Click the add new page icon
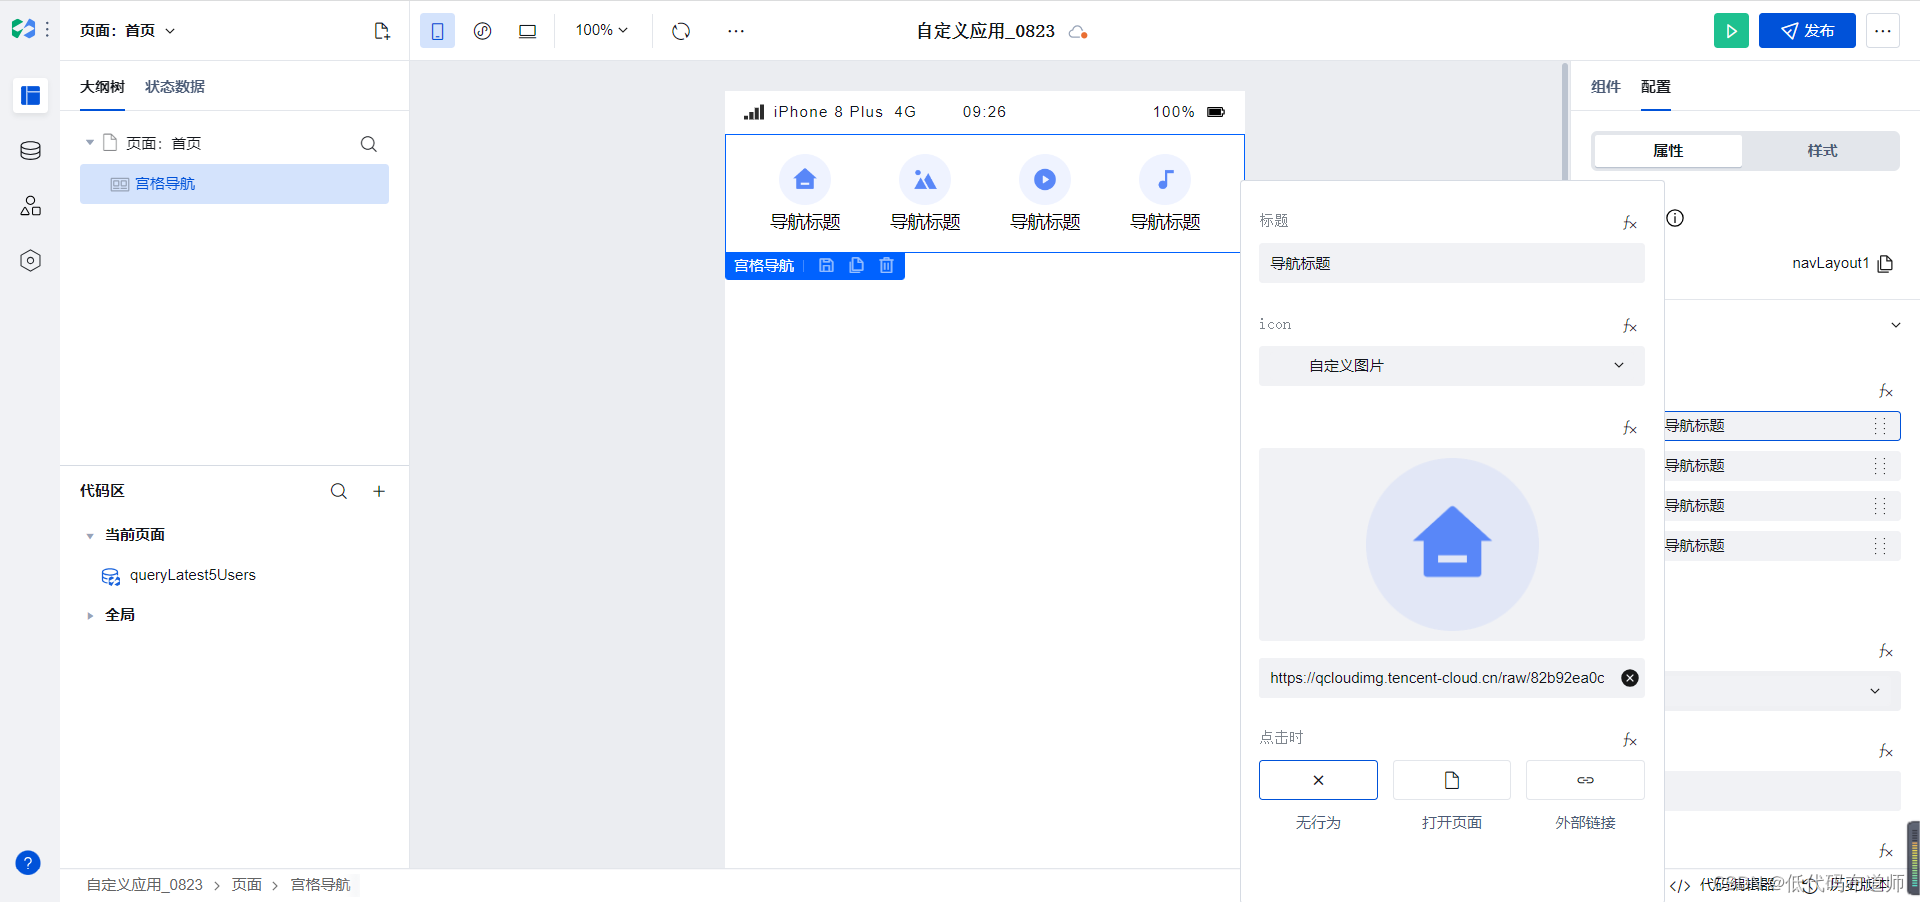The width and height of the screenshot is (1920, 902). [382, 31]
